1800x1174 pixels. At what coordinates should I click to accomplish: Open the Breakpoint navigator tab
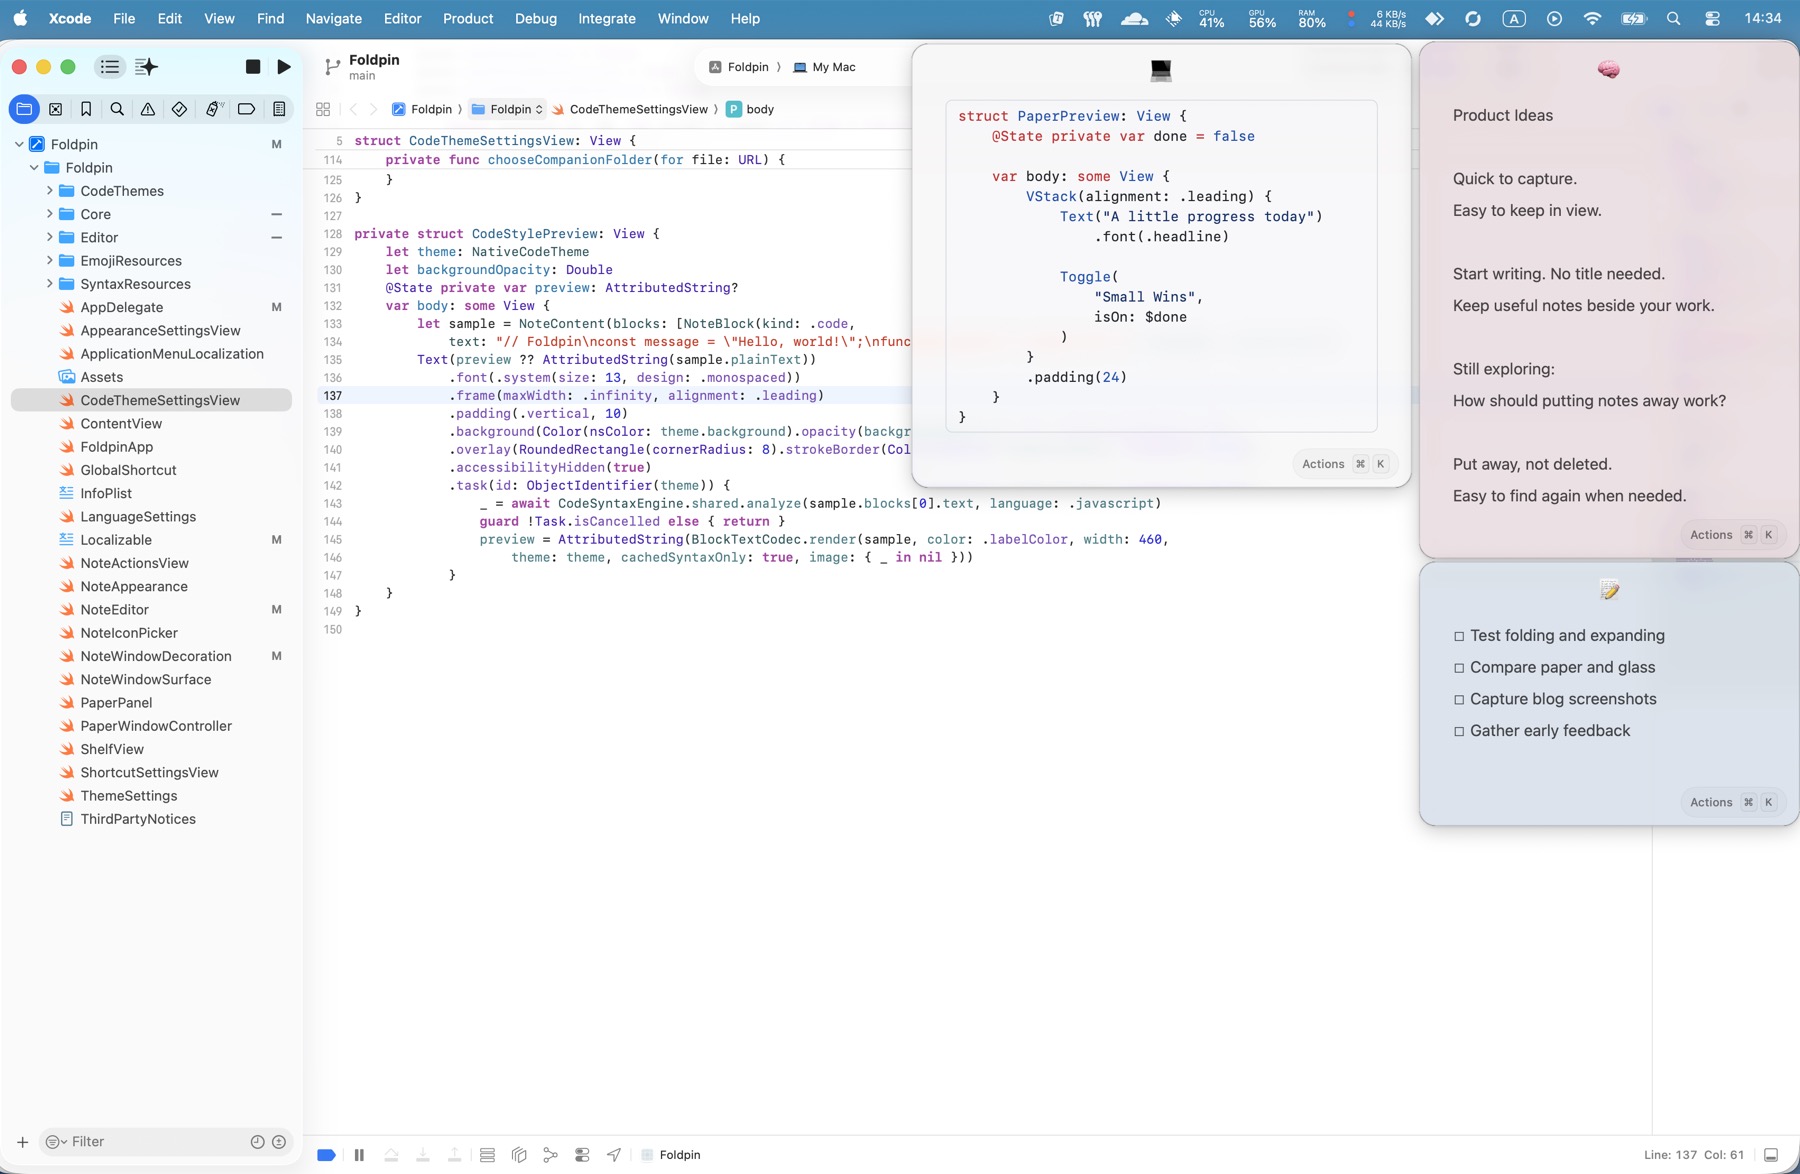246,109
